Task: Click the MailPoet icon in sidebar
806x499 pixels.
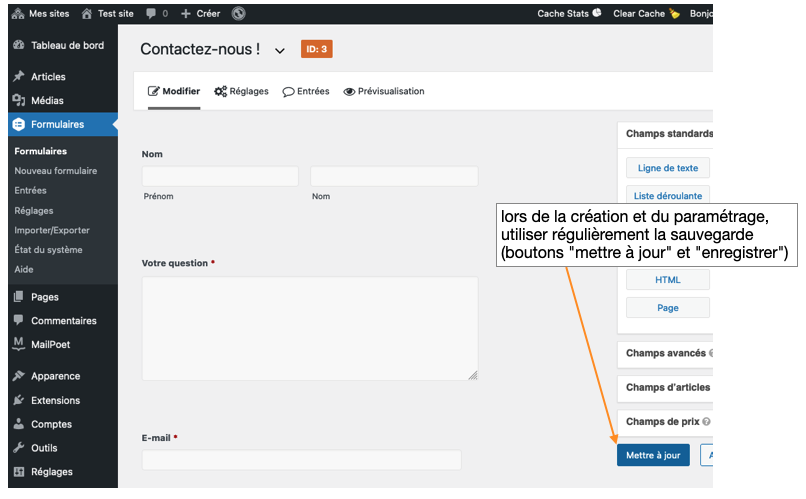Action: [x=19, y=345]
